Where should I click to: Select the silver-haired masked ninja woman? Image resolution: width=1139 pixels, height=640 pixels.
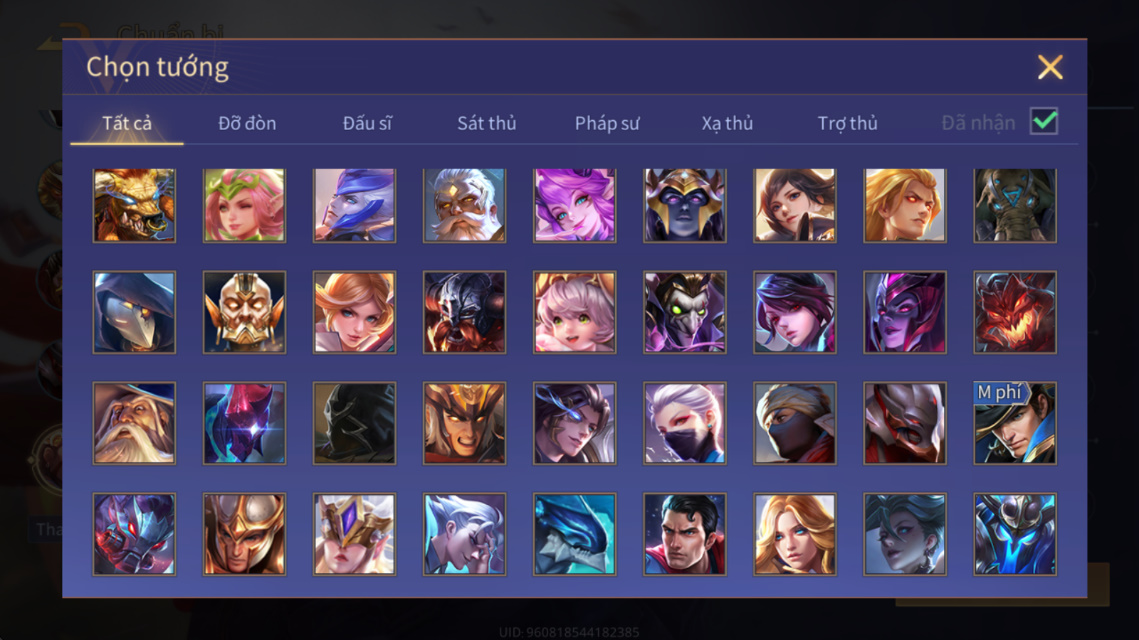684,423
